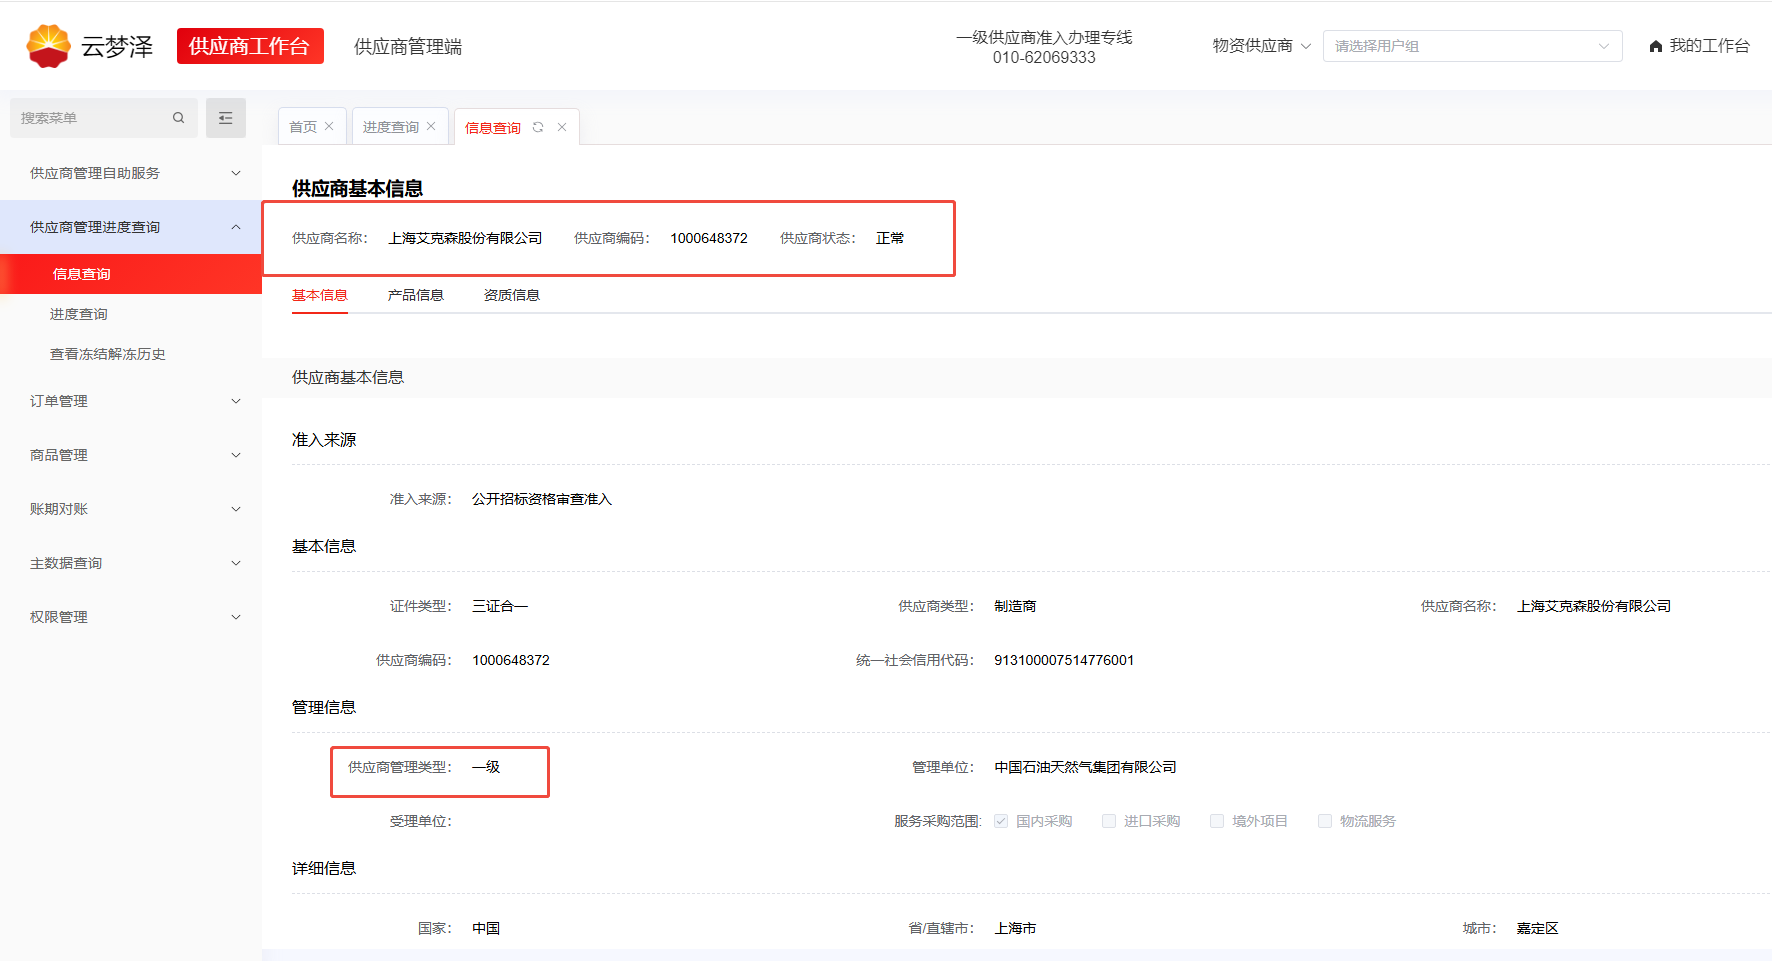
Task: Close the 信息查询 tab
Action: click(x=562, y=127)
